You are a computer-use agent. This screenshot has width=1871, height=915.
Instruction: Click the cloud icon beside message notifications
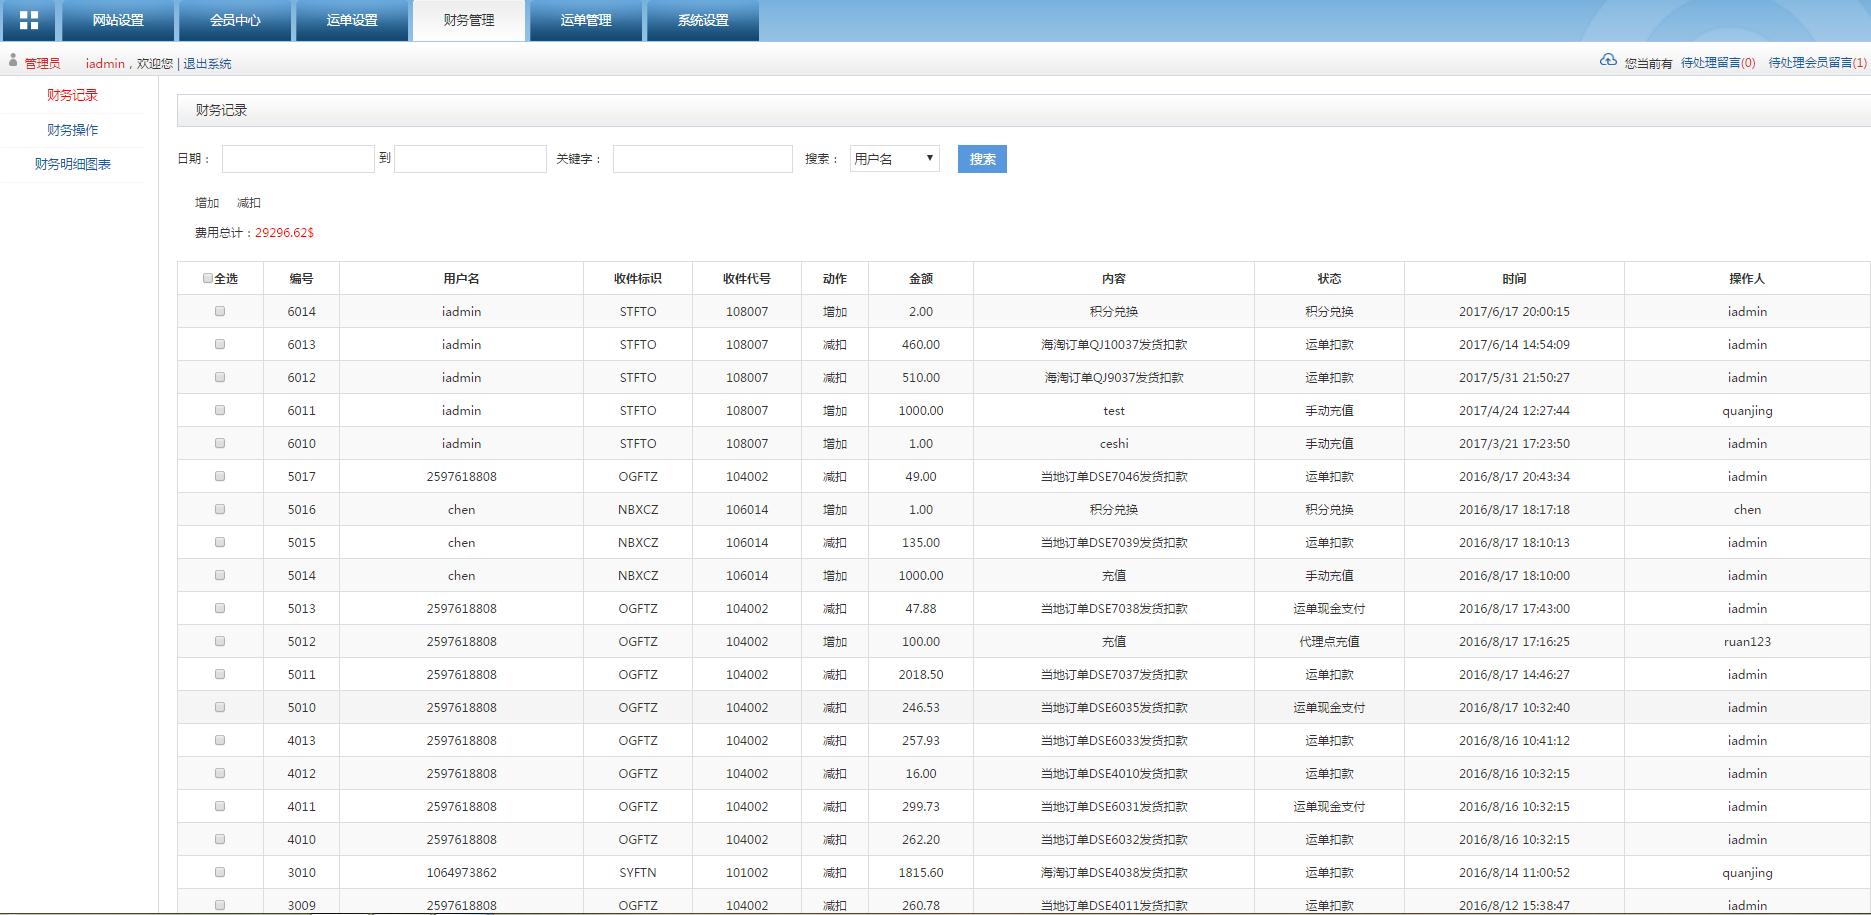[1608, 60]
